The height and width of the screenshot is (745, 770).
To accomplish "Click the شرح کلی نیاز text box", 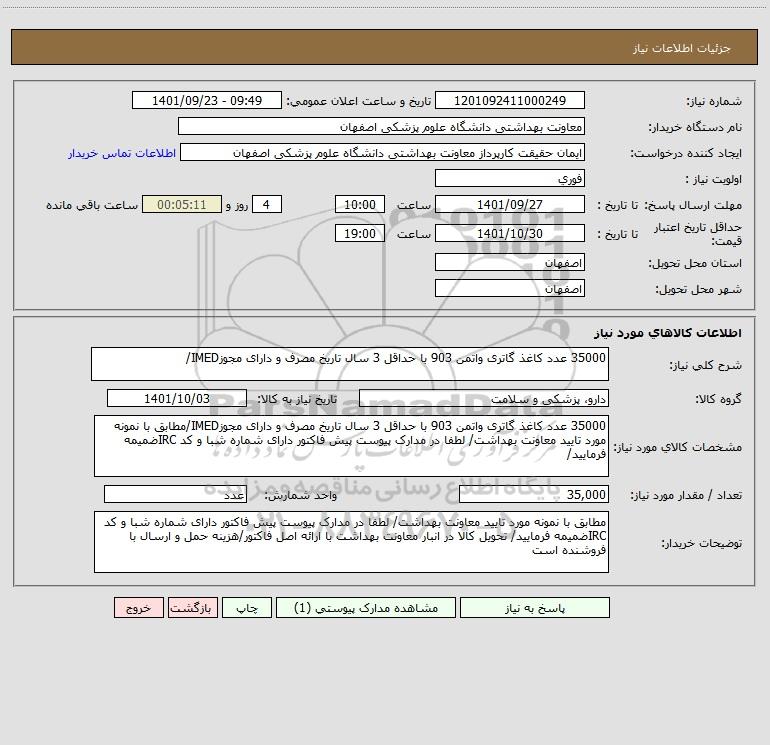I will click(350, 364).
